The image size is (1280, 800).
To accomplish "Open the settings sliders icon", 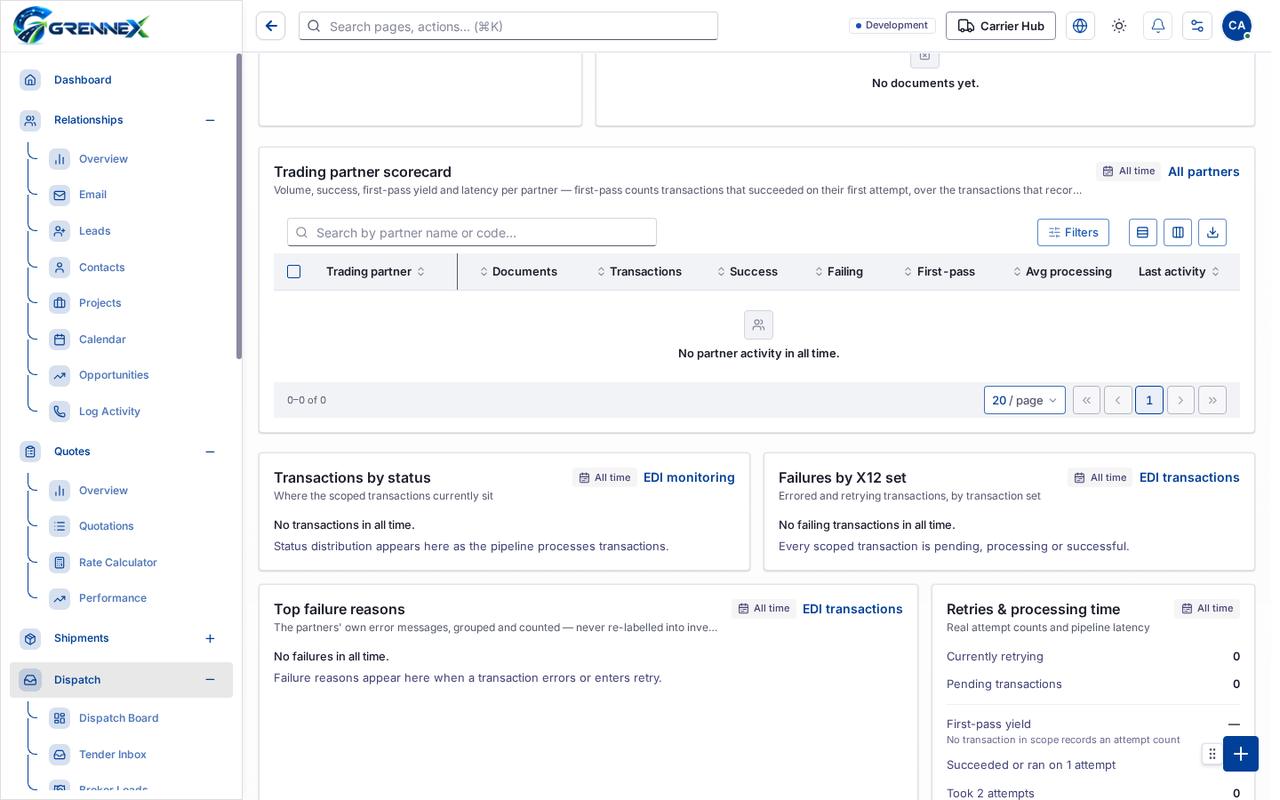I will tap(1197, 26).
